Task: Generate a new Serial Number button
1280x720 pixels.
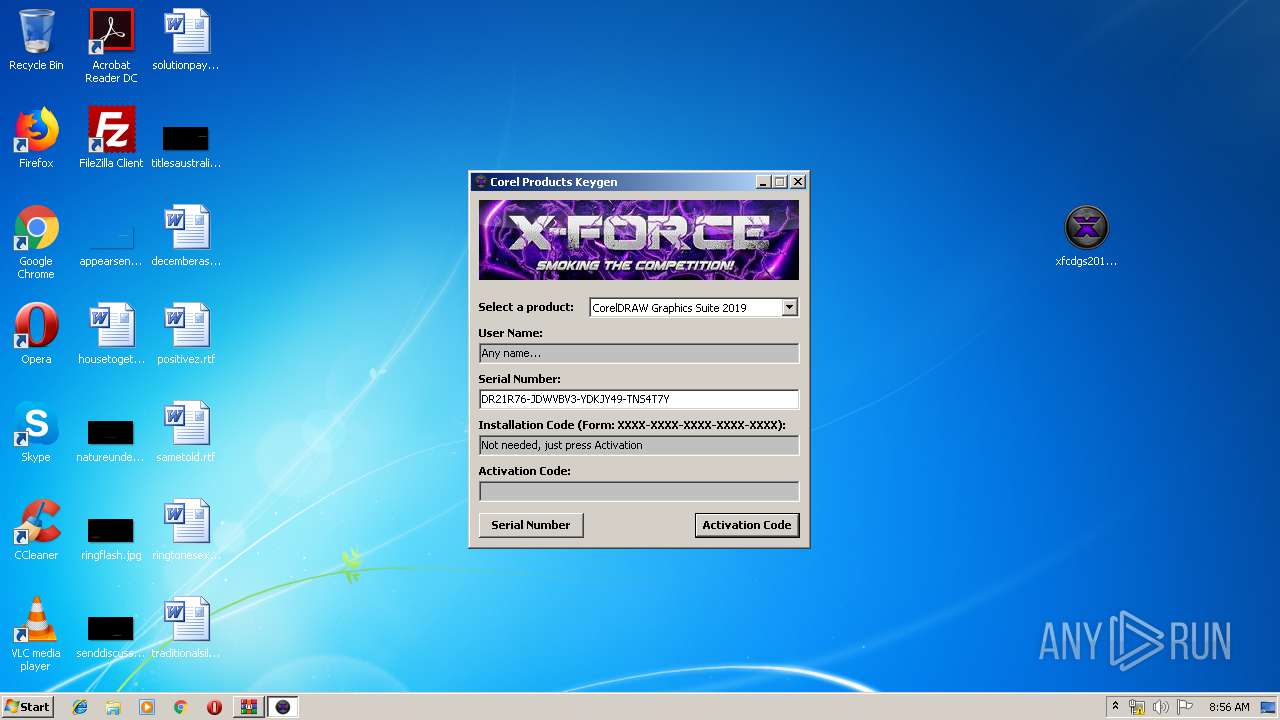Action: tap(531, 525)
